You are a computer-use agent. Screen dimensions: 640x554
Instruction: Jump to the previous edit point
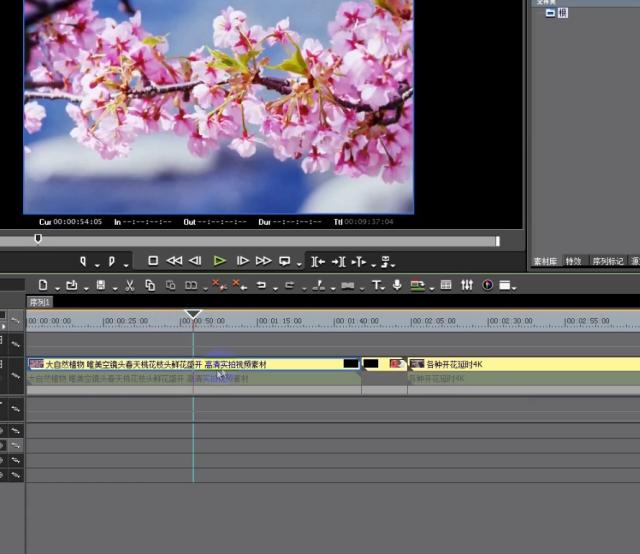[318, 261]
